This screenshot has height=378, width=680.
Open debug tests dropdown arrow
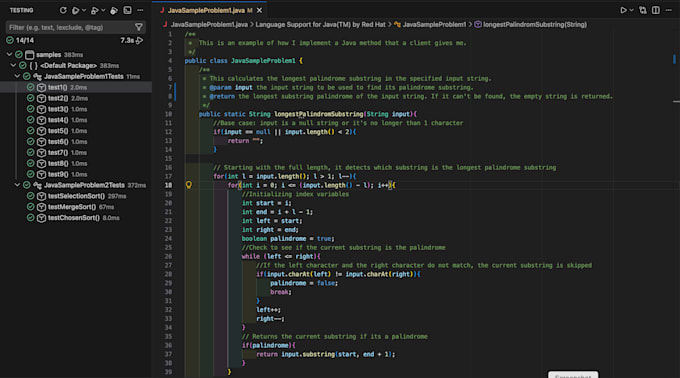click(x=103, y=10)
